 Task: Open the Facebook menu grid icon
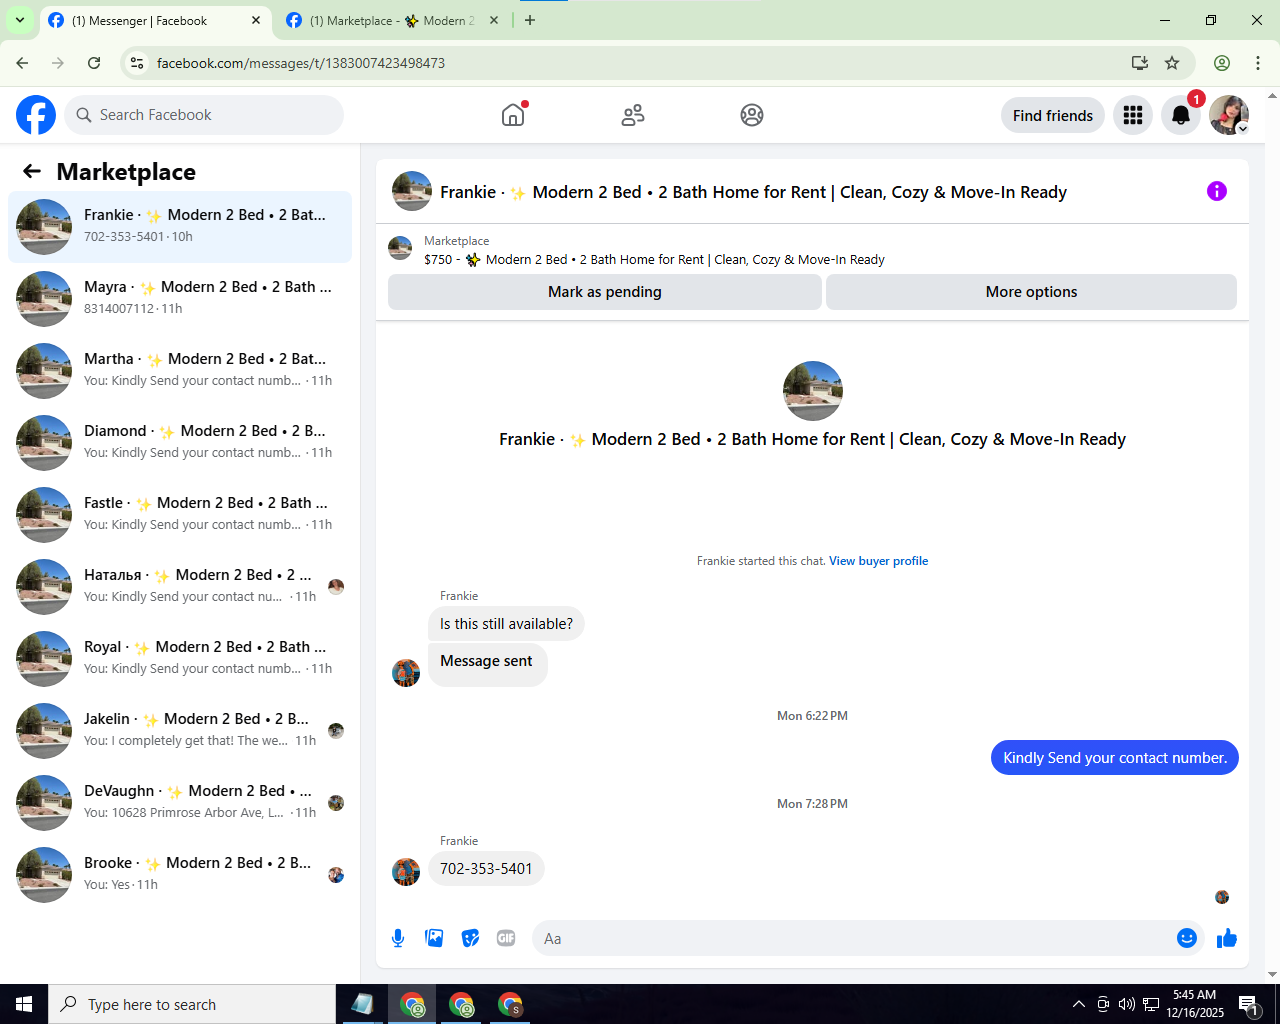click(1133, 115)
